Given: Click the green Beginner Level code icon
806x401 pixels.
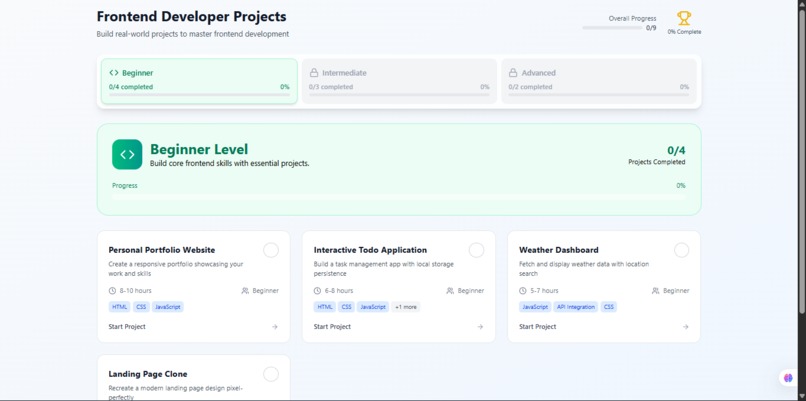Looking at the screenshot, I should (x=127, y=154).
